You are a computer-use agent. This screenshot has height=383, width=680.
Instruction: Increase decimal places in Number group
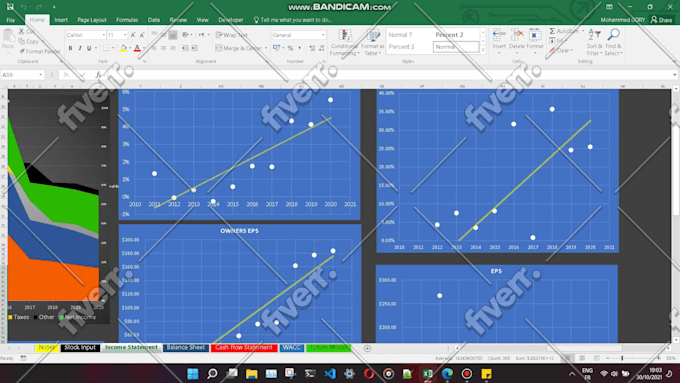coord(312,48)
